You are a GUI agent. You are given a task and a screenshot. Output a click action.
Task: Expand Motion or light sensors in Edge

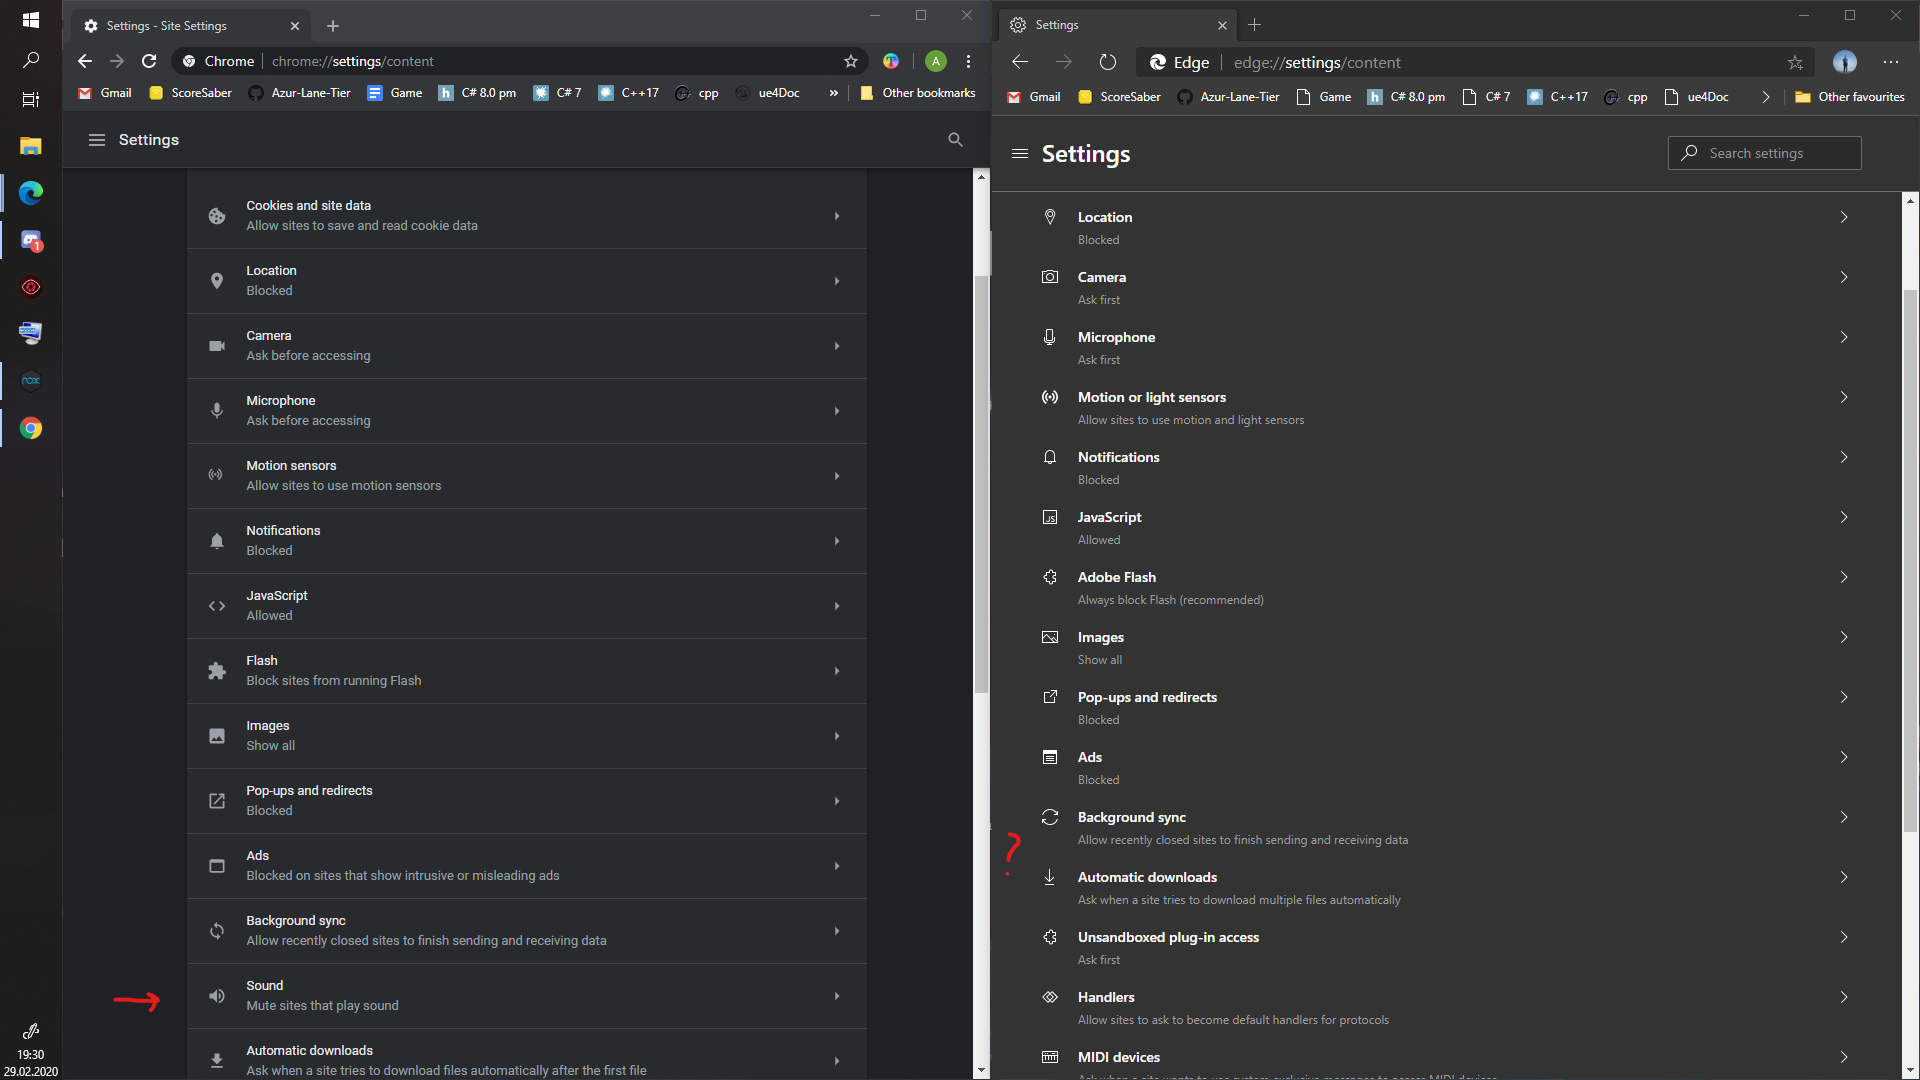[1446, 408]
